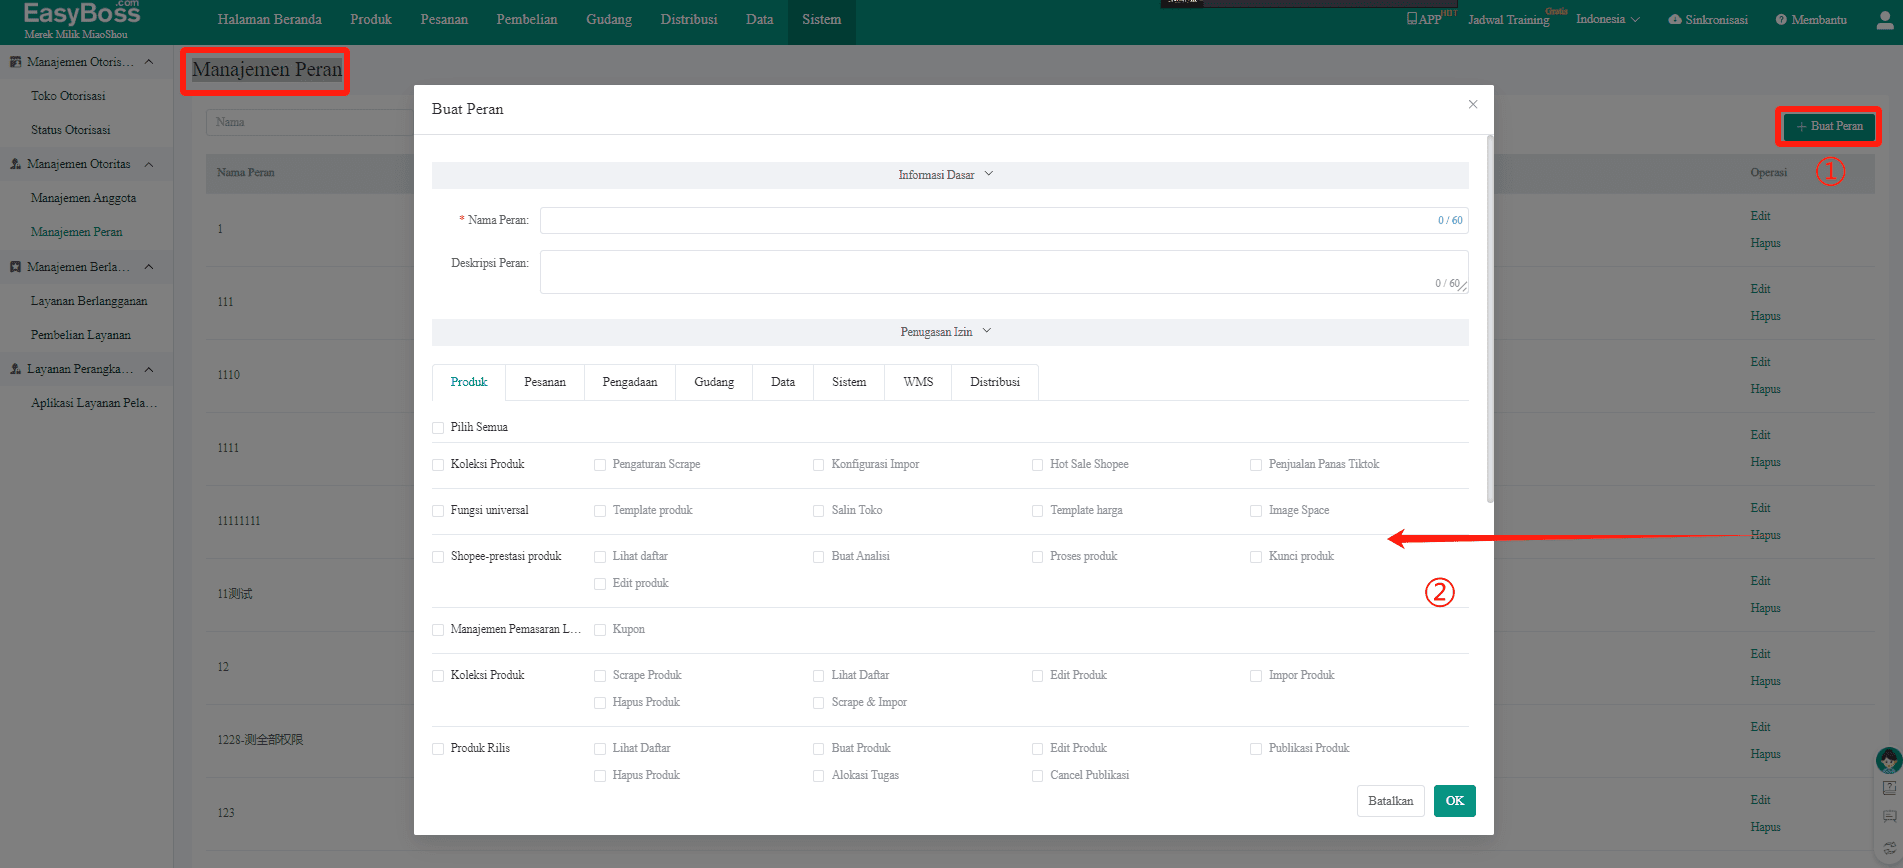Open Halaman Beranda in top navigation

tap(269, 20)
